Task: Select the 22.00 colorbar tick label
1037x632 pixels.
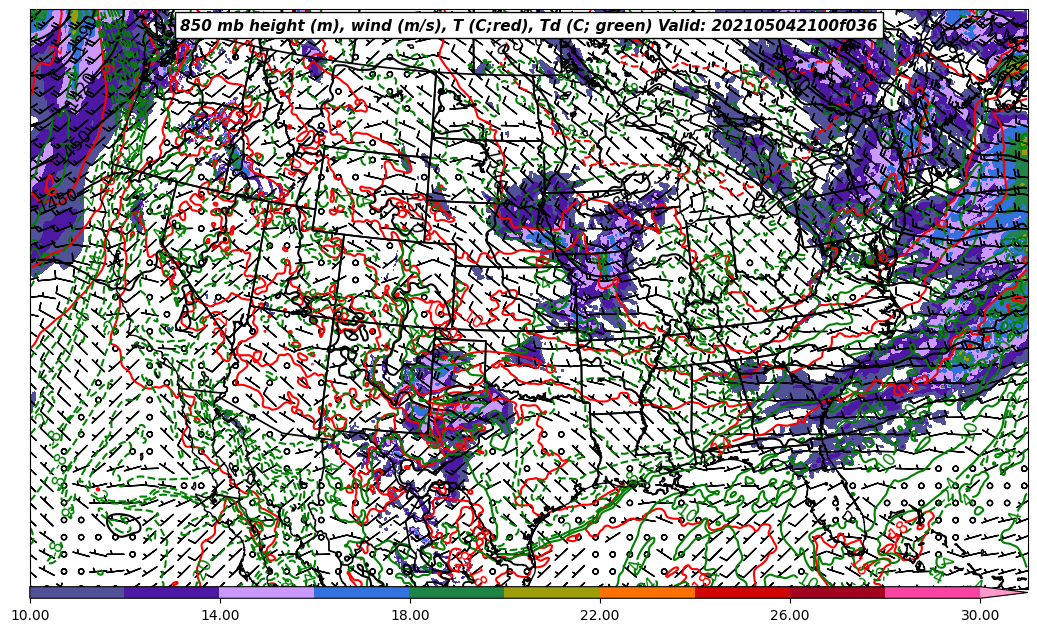Action: [x=600, y=616]
